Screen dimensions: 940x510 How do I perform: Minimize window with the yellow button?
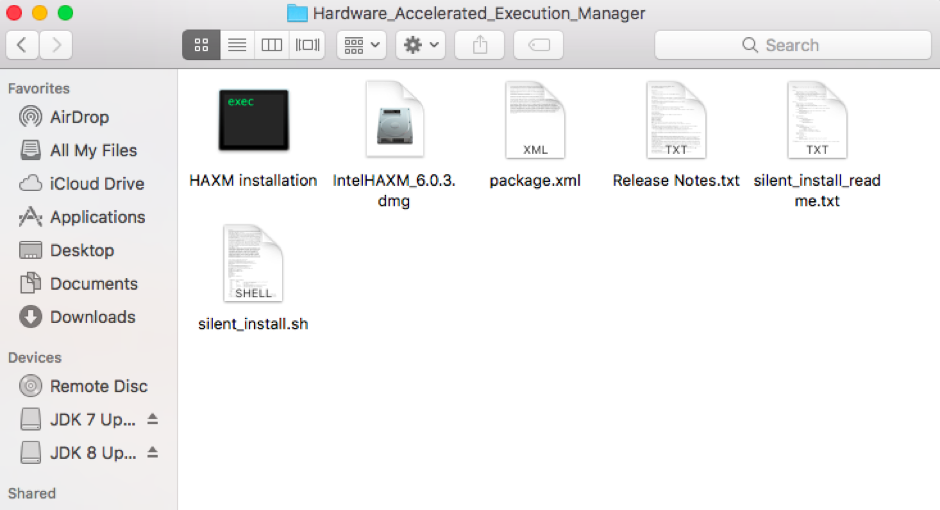pos(40,13)
